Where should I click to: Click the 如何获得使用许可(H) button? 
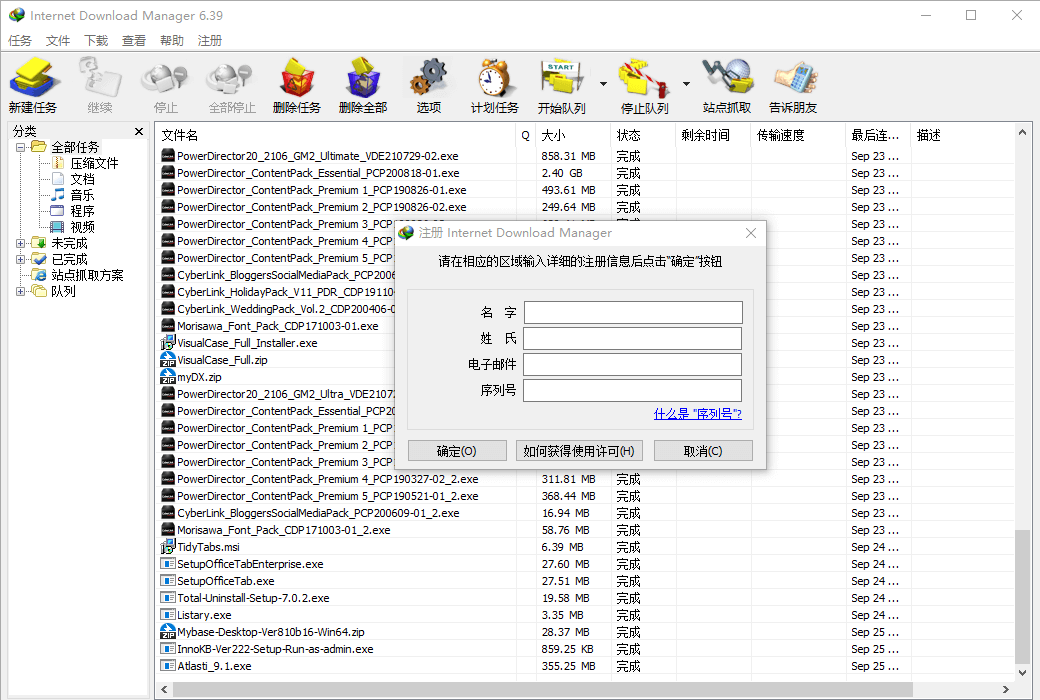click(578, 451)
